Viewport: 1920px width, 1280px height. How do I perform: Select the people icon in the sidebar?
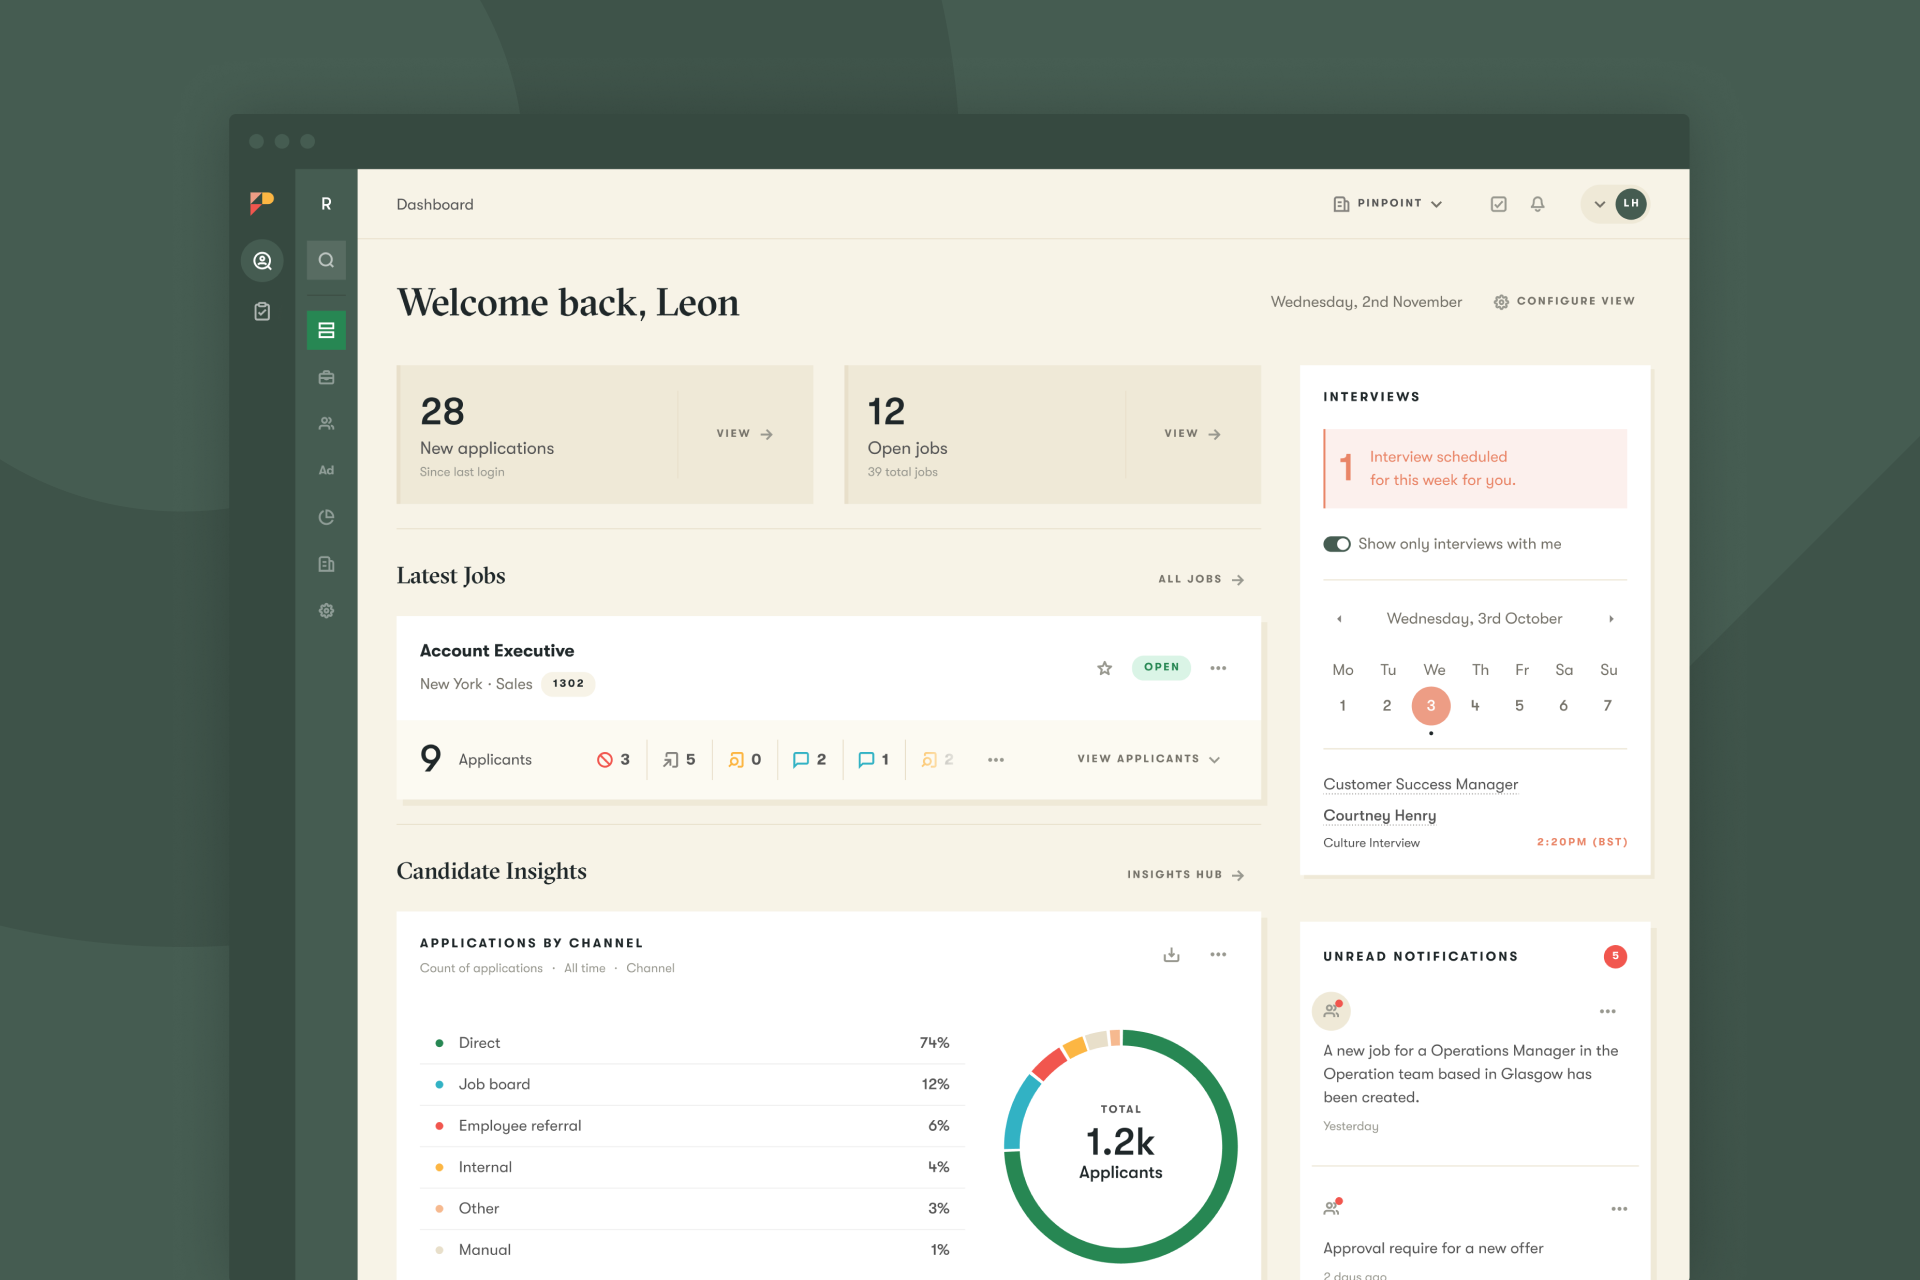click(326, 423)
